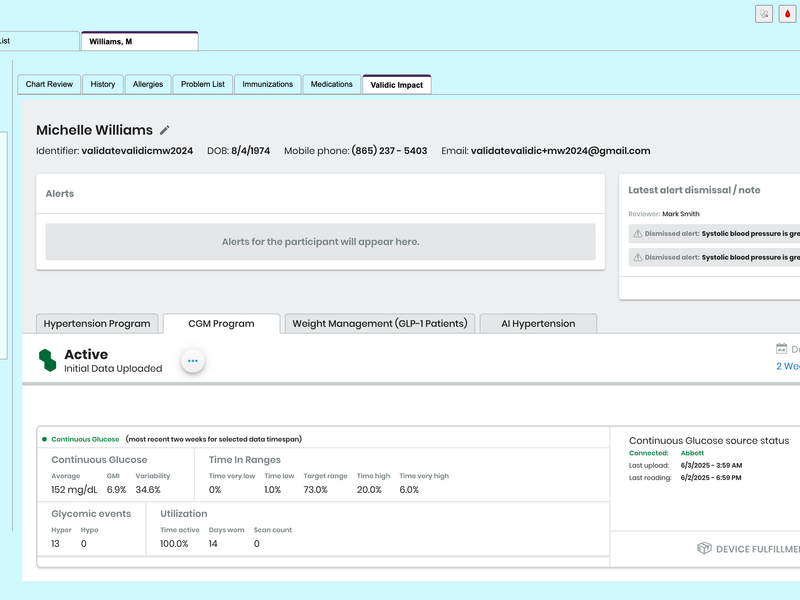Open the AI Hypertension tab
Screen dimensions: 800x600
click(537, 323)
